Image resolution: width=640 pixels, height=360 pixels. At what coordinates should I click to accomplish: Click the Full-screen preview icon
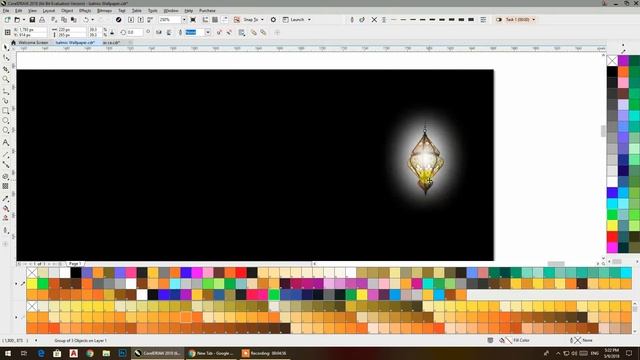[x=193, y=20]
